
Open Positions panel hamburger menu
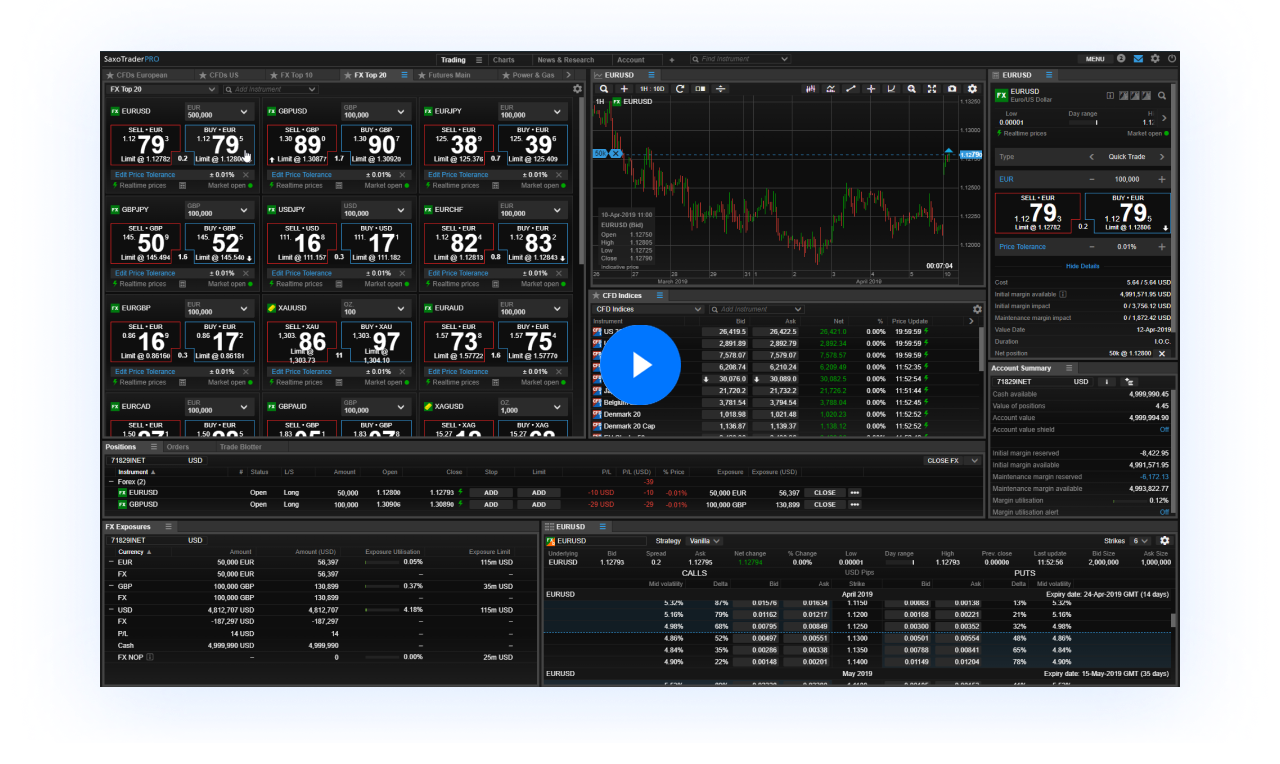(154, 447)
